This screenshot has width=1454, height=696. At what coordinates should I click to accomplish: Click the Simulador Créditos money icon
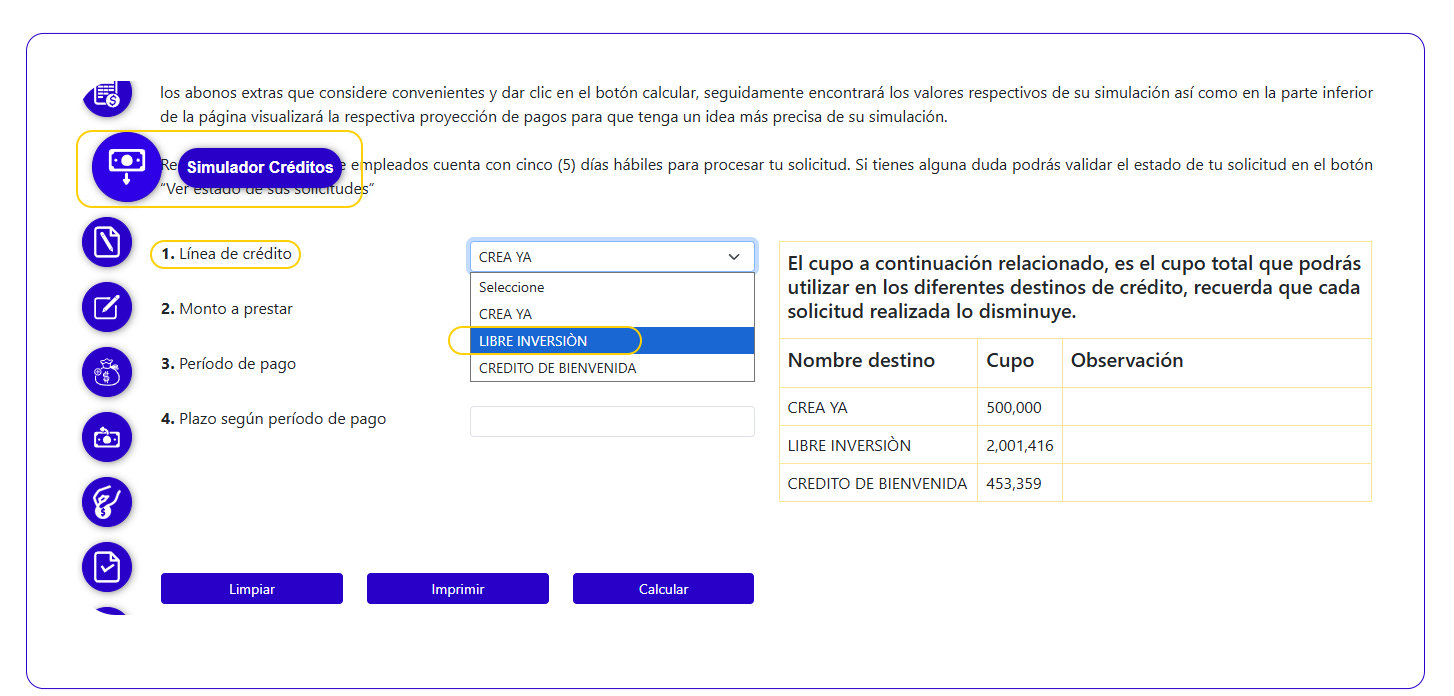(126, 167)
